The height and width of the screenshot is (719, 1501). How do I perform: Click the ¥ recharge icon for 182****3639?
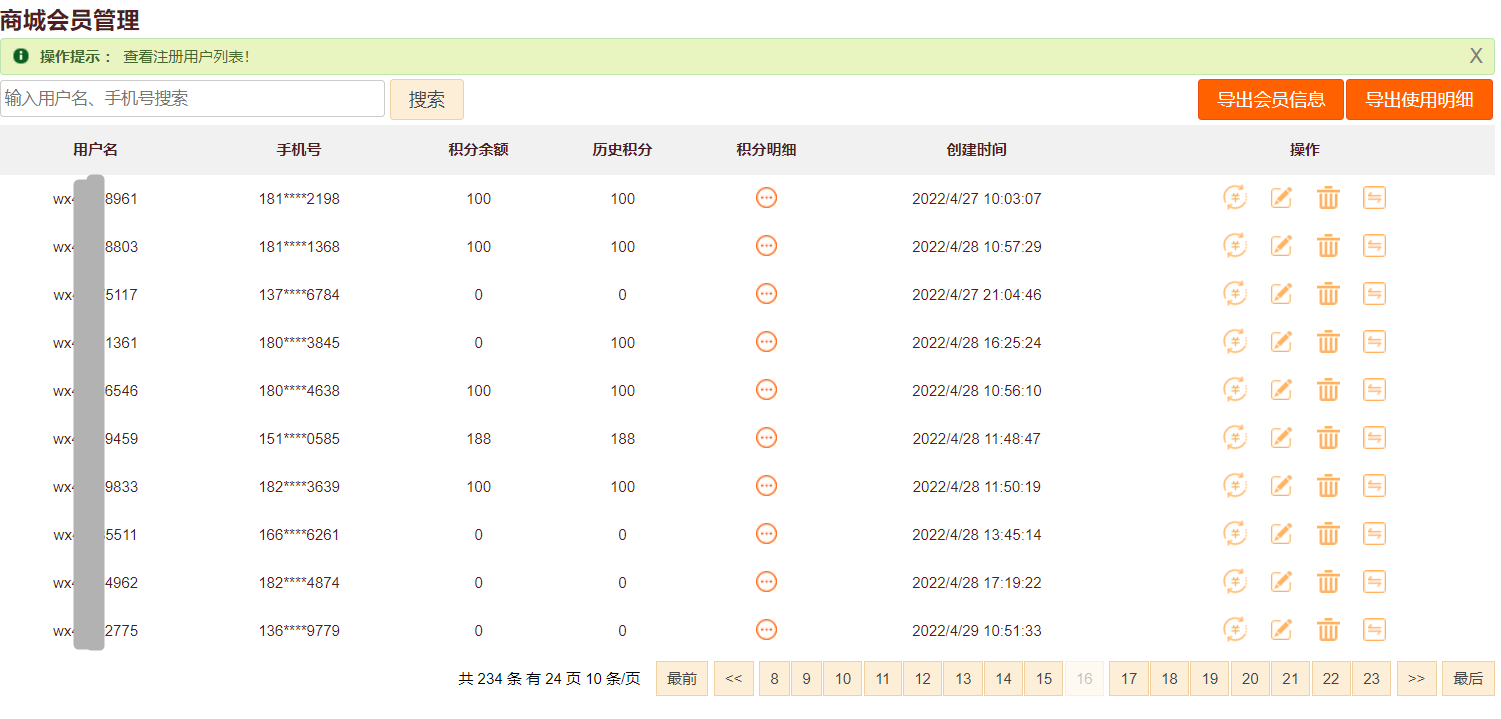1235,485
